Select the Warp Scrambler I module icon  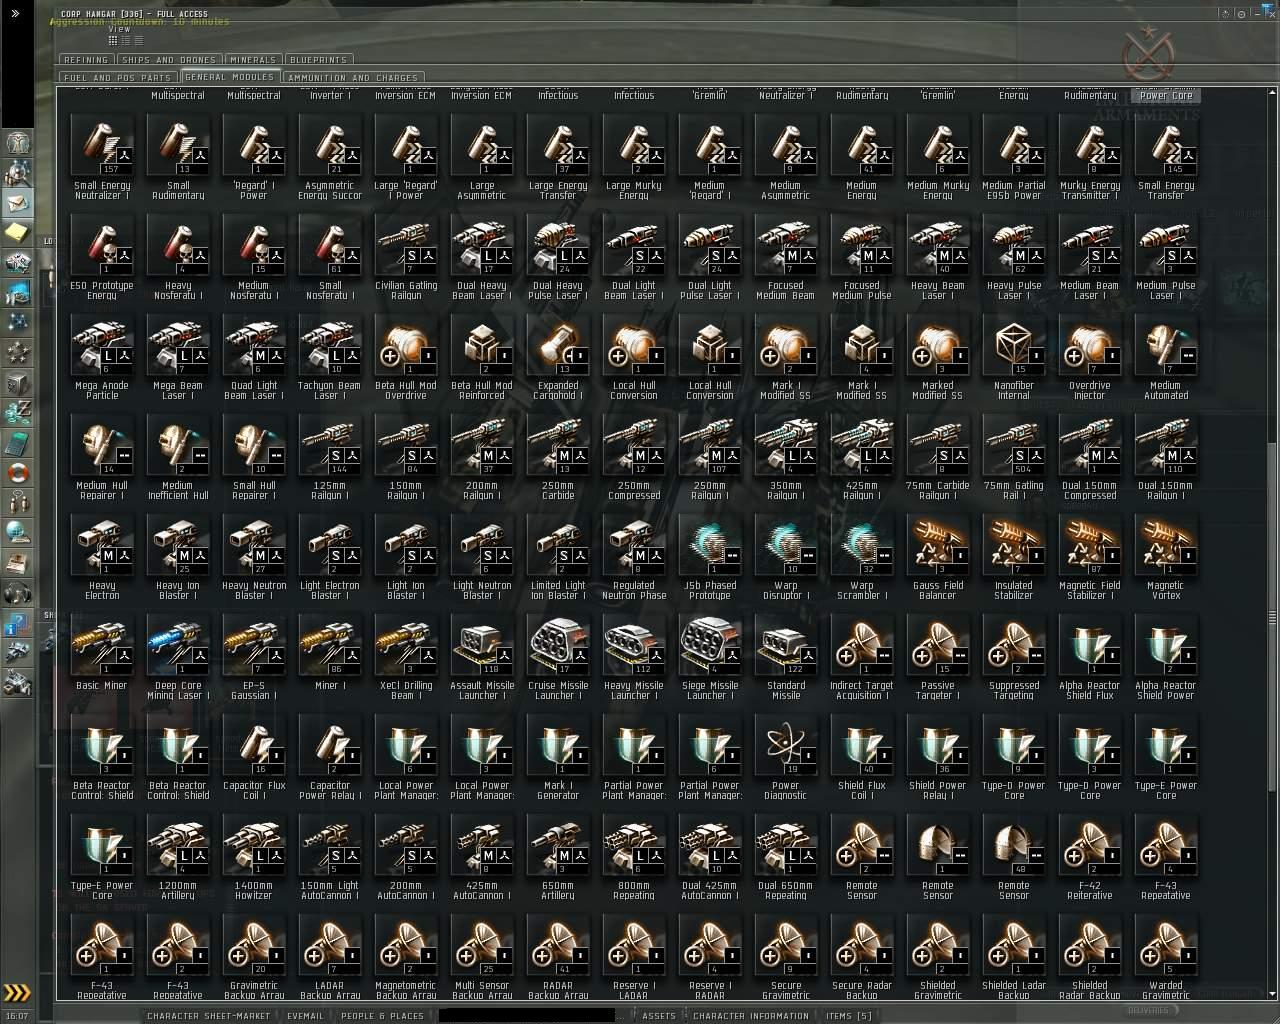[862, 545]
